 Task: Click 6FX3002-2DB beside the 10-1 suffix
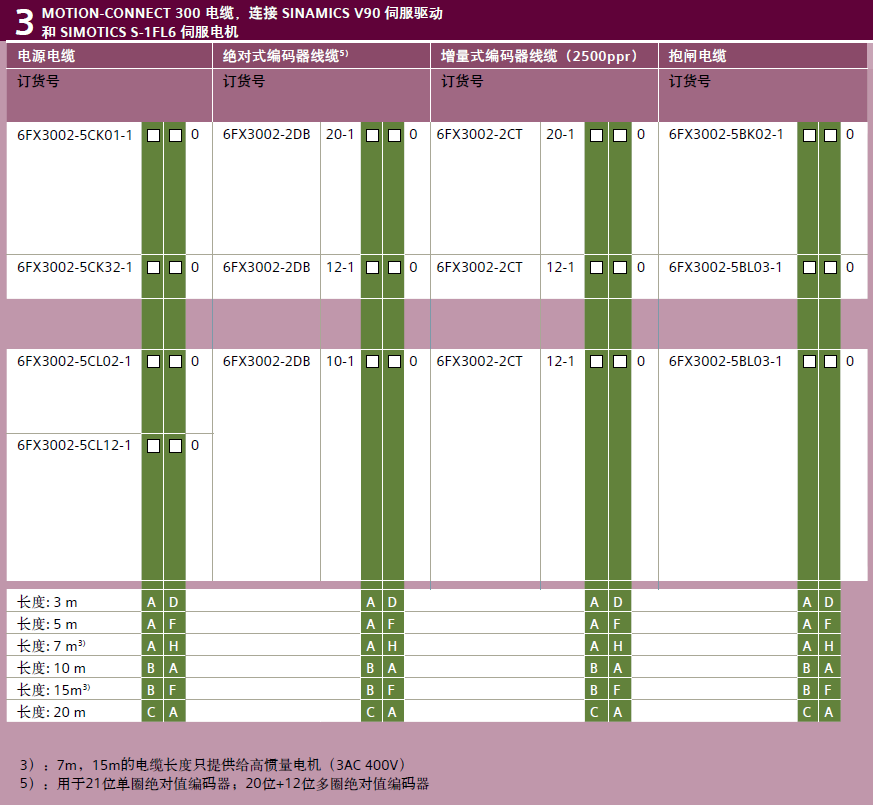point(266,361)
